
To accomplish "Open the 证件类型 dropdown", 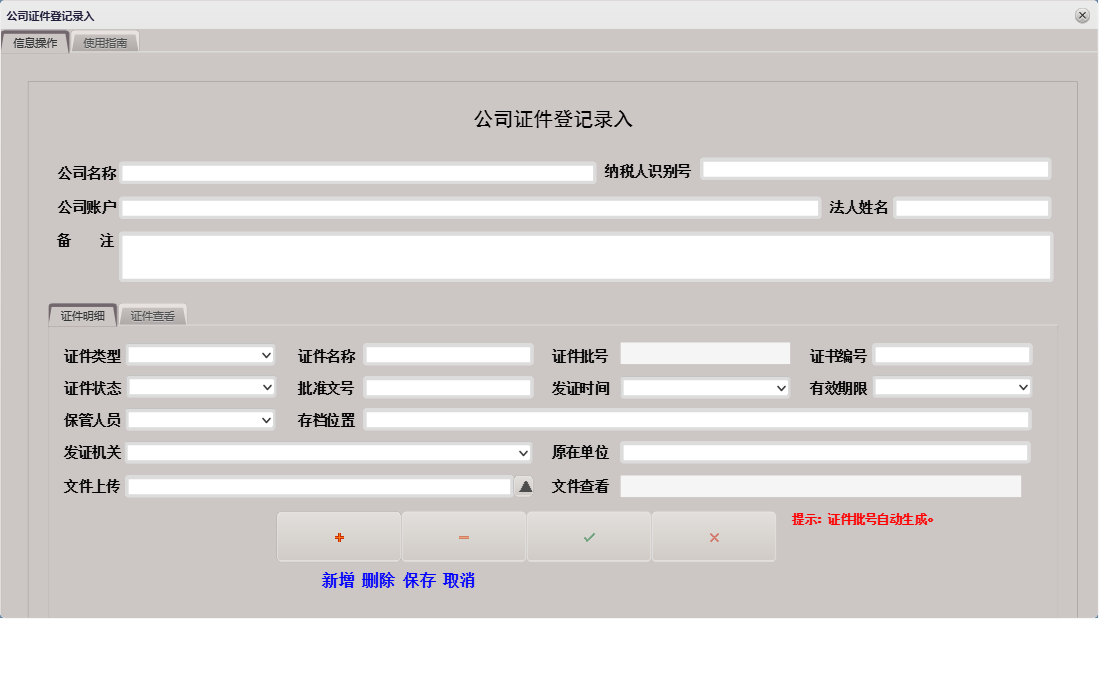I will tap(264, 354).
